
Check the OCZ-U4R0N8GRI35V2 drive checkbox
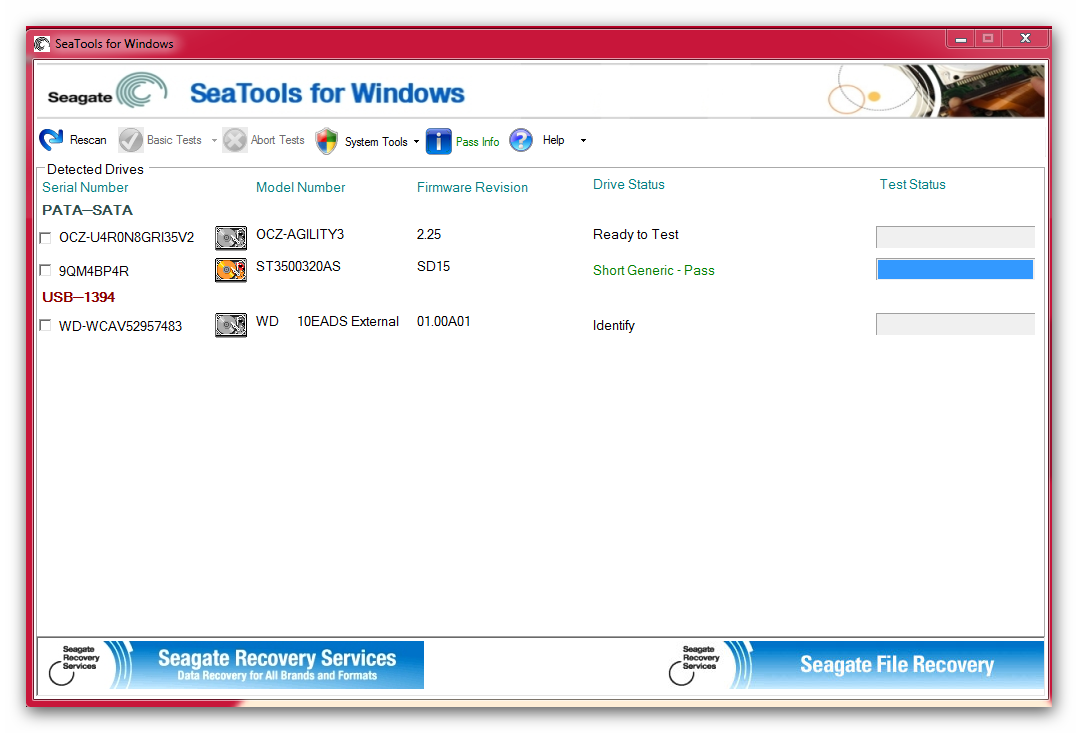pyautogui.click(x=45, y=238)
